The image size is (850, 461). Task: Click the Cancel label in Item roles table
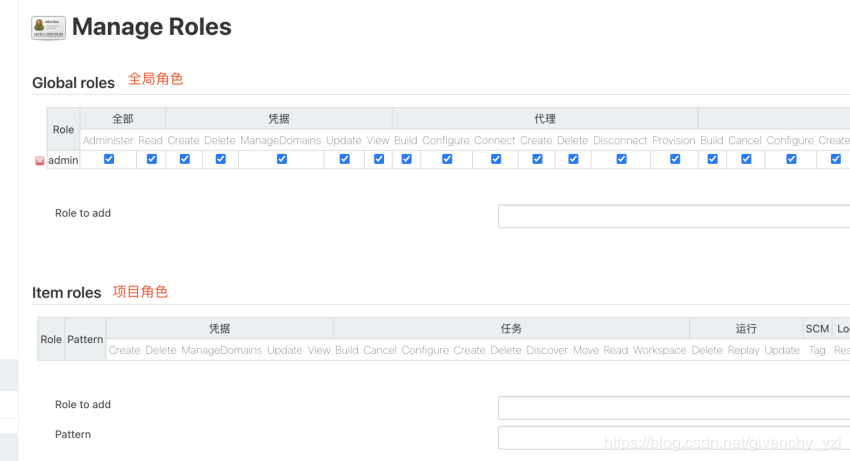380,350
